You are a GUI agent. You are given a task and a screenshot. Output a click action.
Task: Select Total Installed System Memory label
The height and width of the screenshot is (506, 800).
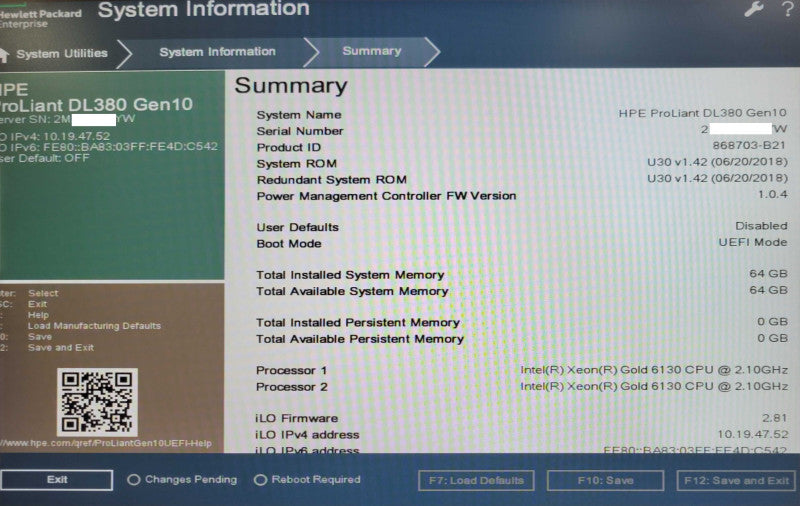pos(350,275)
